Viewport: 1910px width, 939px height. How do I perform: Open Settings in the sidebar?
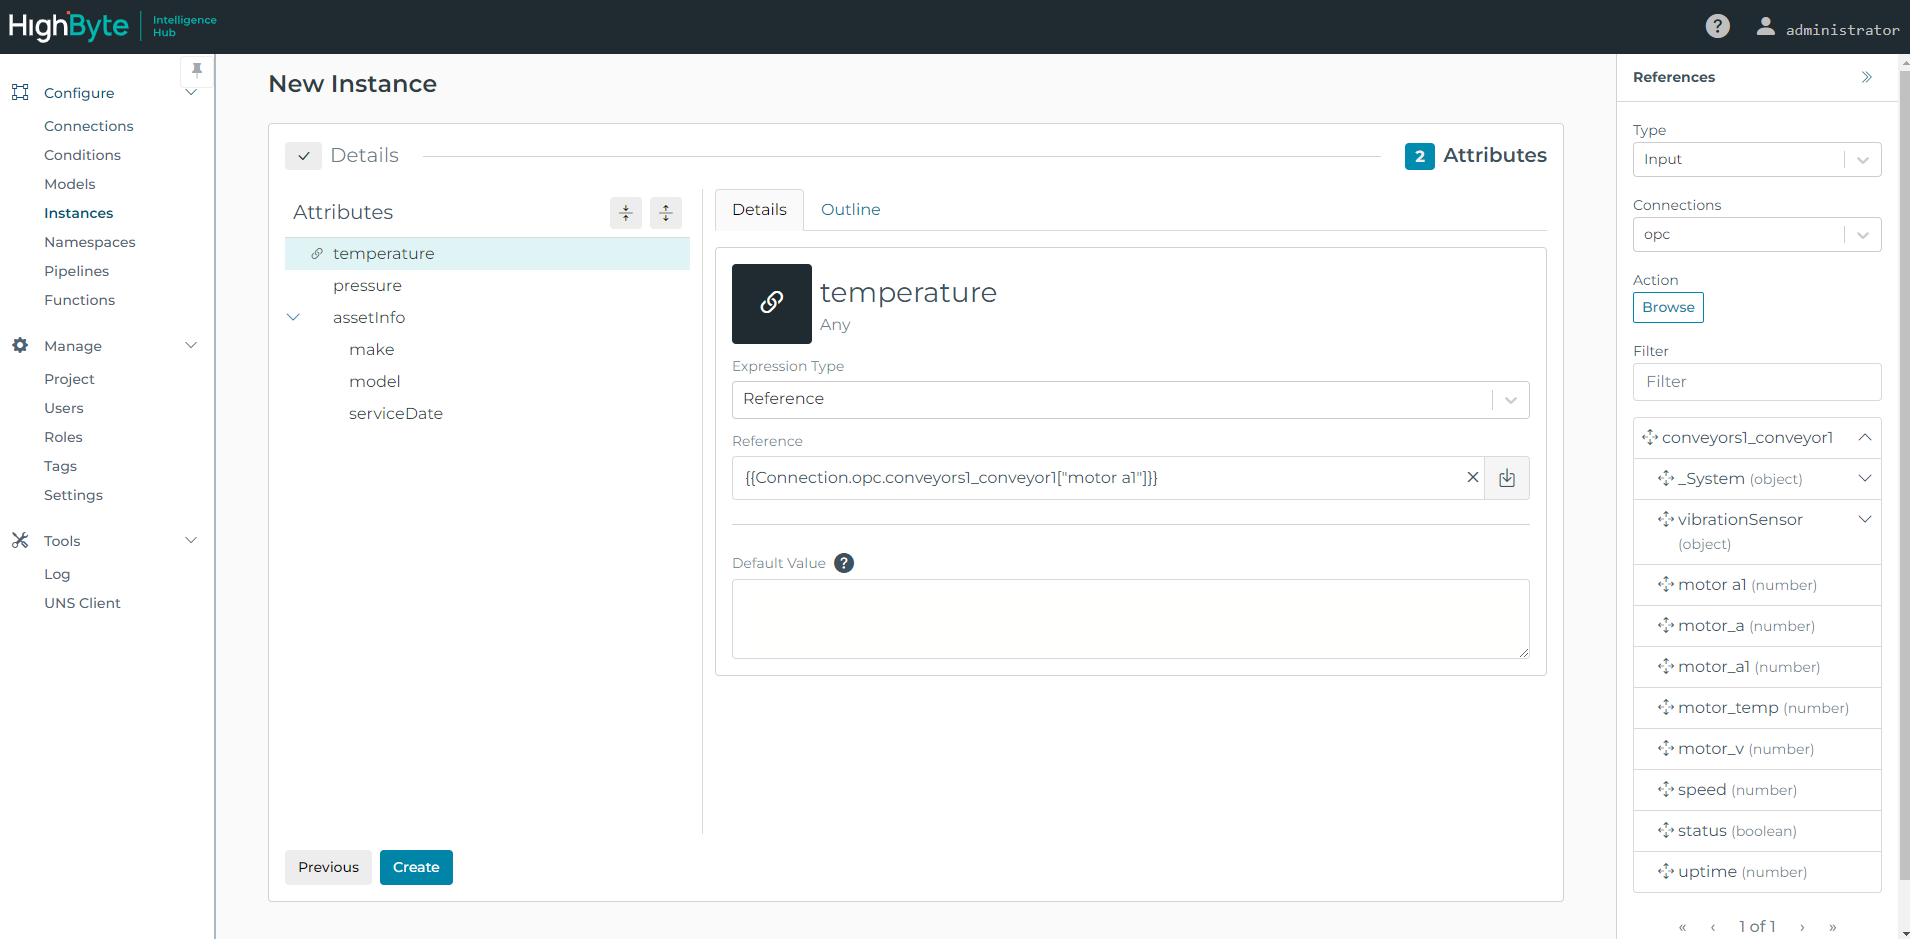pos(73,495)
